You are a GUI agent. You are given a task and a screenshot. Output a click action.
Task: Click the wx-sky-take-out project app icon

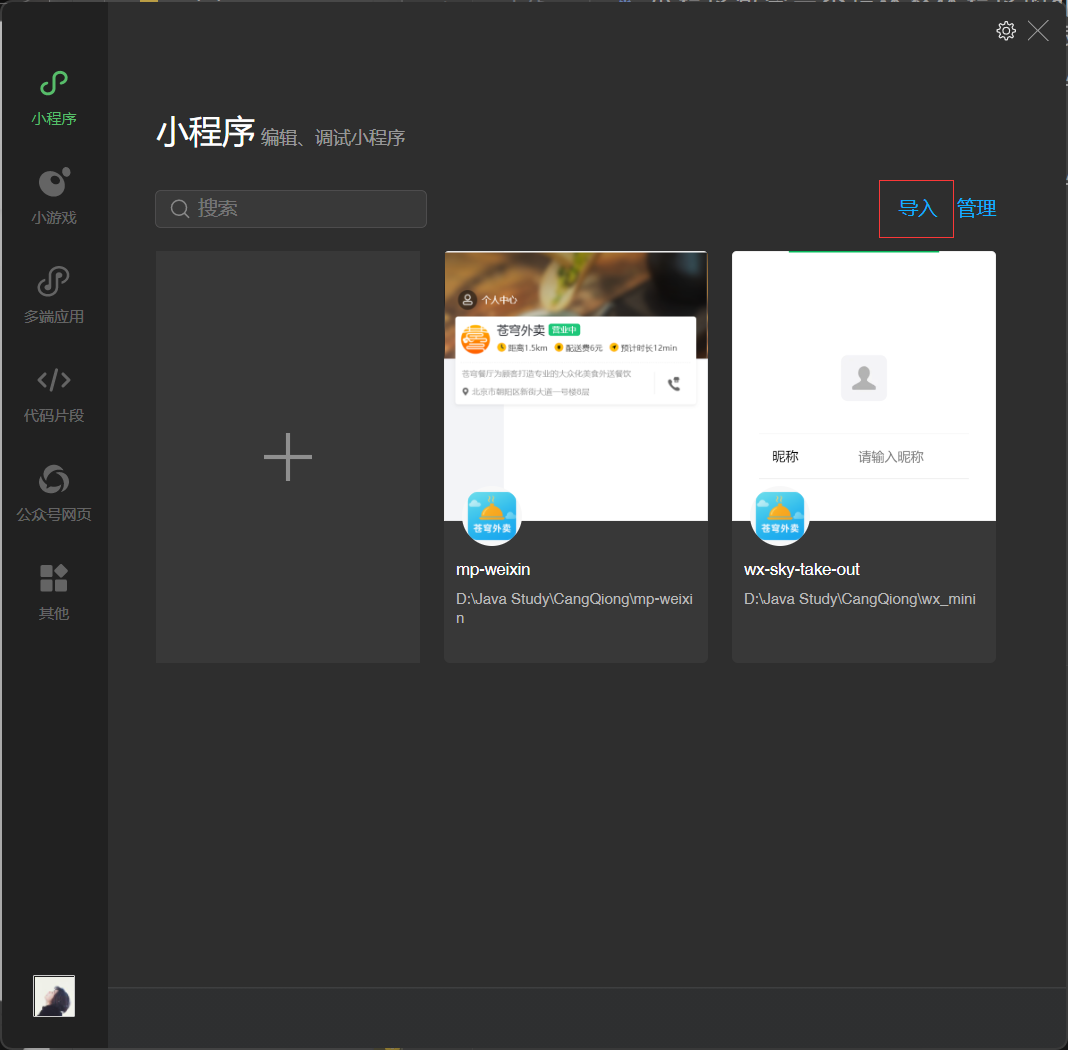coord(779,516)
